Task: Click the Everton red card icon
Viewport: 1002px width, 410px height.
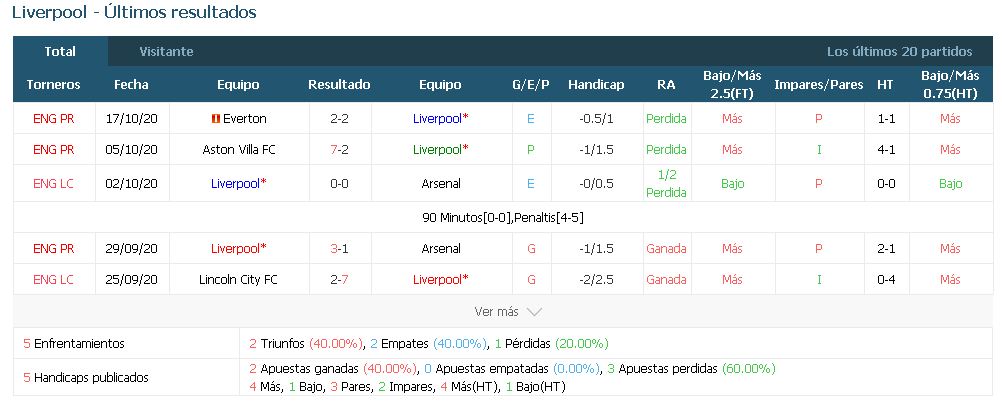Action: [215, 119]
